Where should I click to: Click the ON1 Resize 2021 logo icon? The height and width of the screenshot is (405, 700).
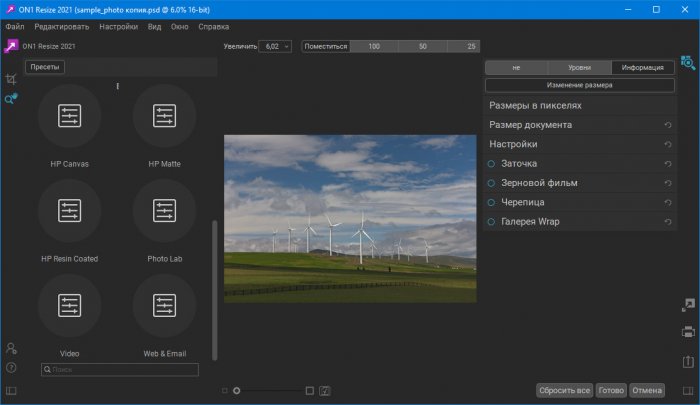coord(11,46)
